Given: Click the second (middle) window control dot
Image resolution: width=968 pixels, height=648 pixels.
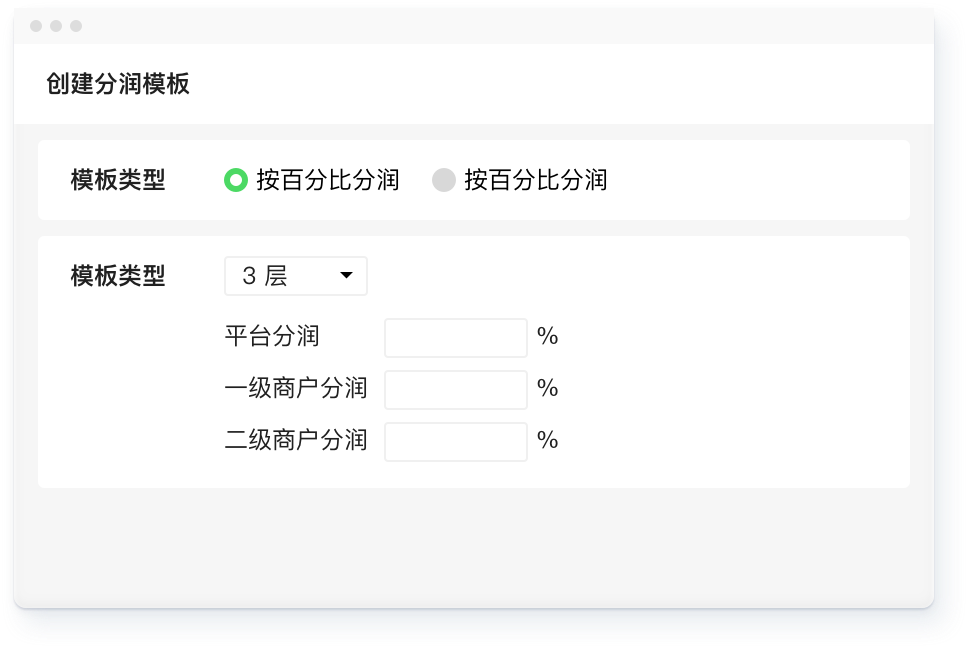Looking at the screenshot, I should click(x=56, y=26).
